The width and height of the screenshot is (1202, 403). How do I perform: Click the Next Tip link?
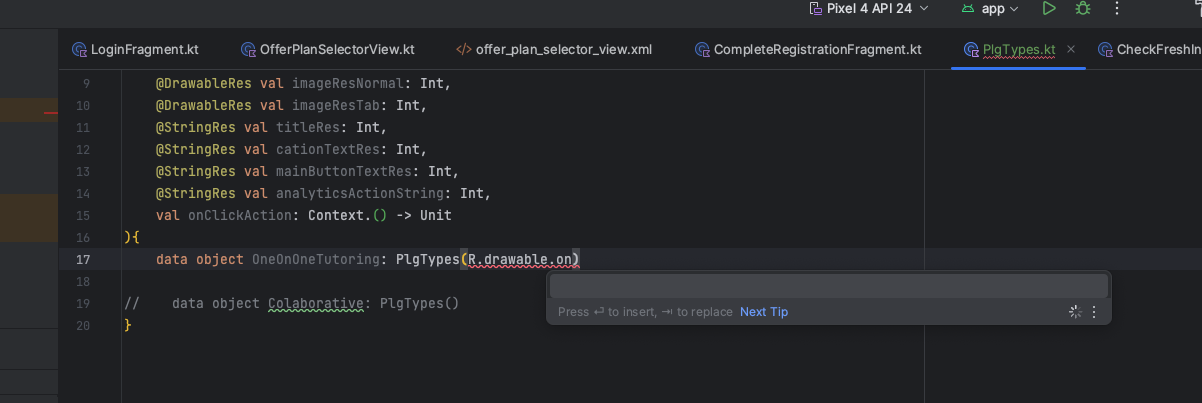click(764, 312)
